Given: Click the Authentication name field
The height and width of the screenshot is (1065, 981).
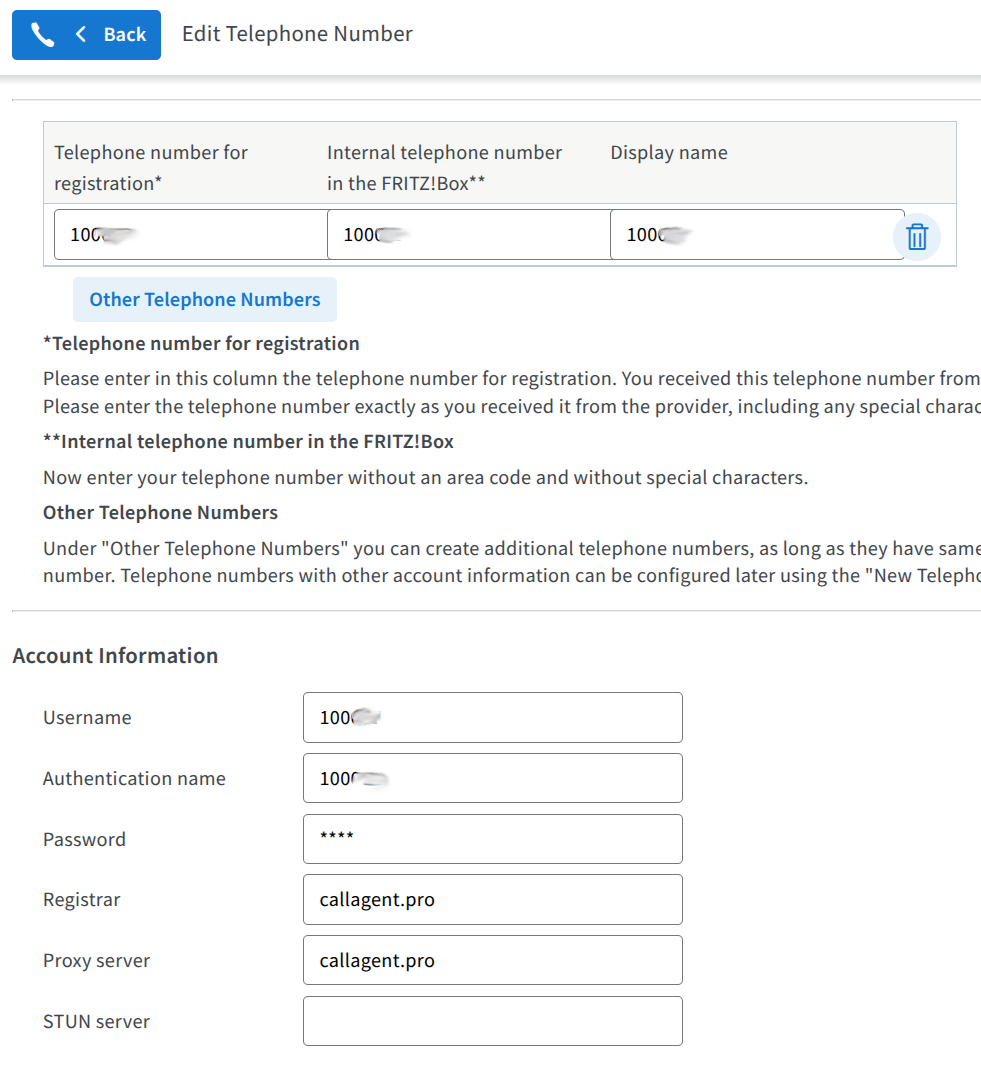Looking at the screenshot, I should click(492, 778).
